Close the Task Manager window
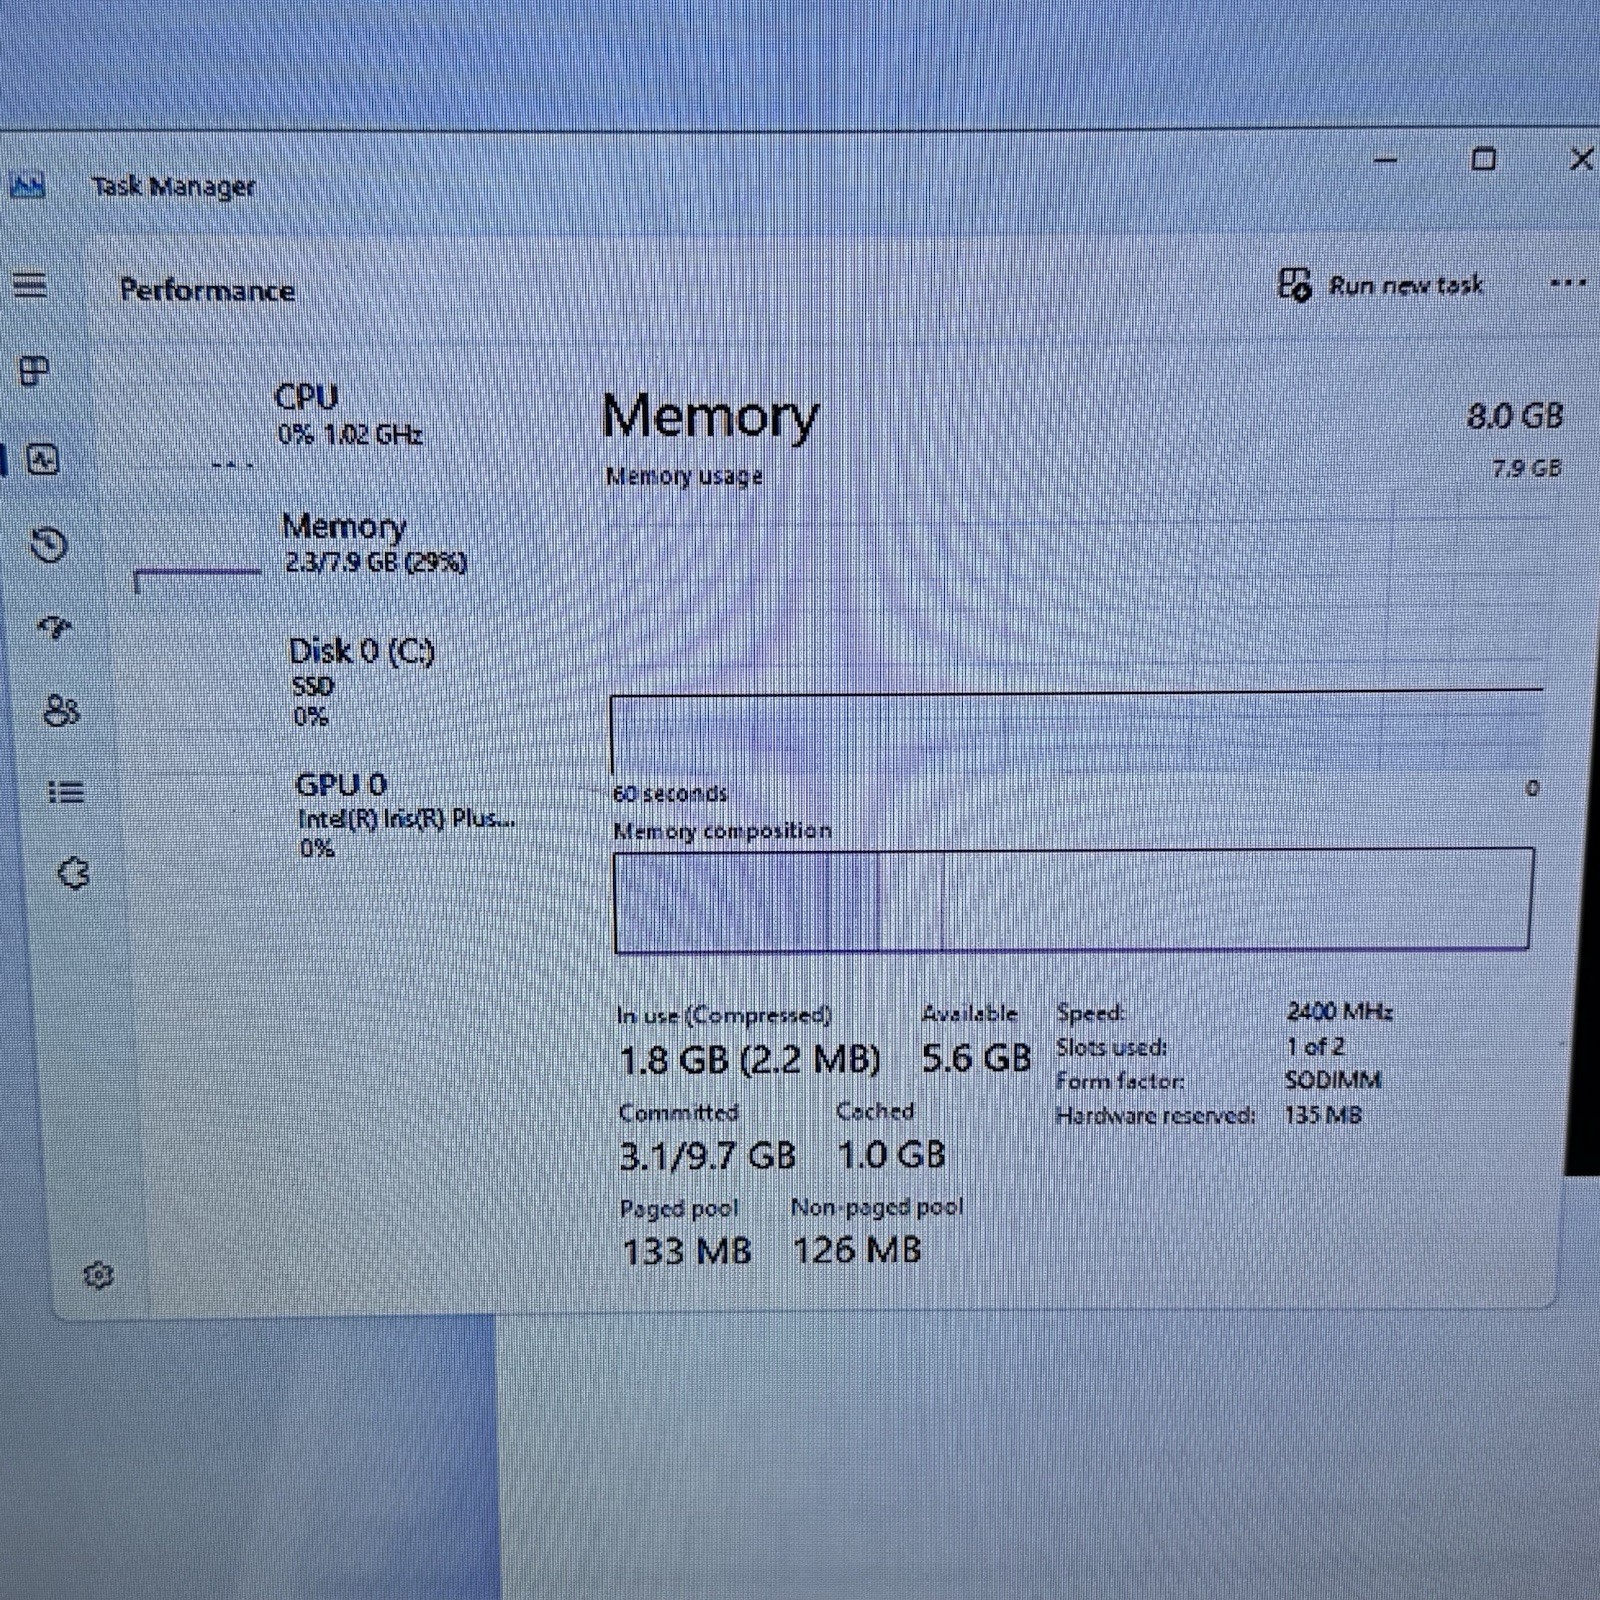1600x1600 pixels. [x=1581, y=159]
